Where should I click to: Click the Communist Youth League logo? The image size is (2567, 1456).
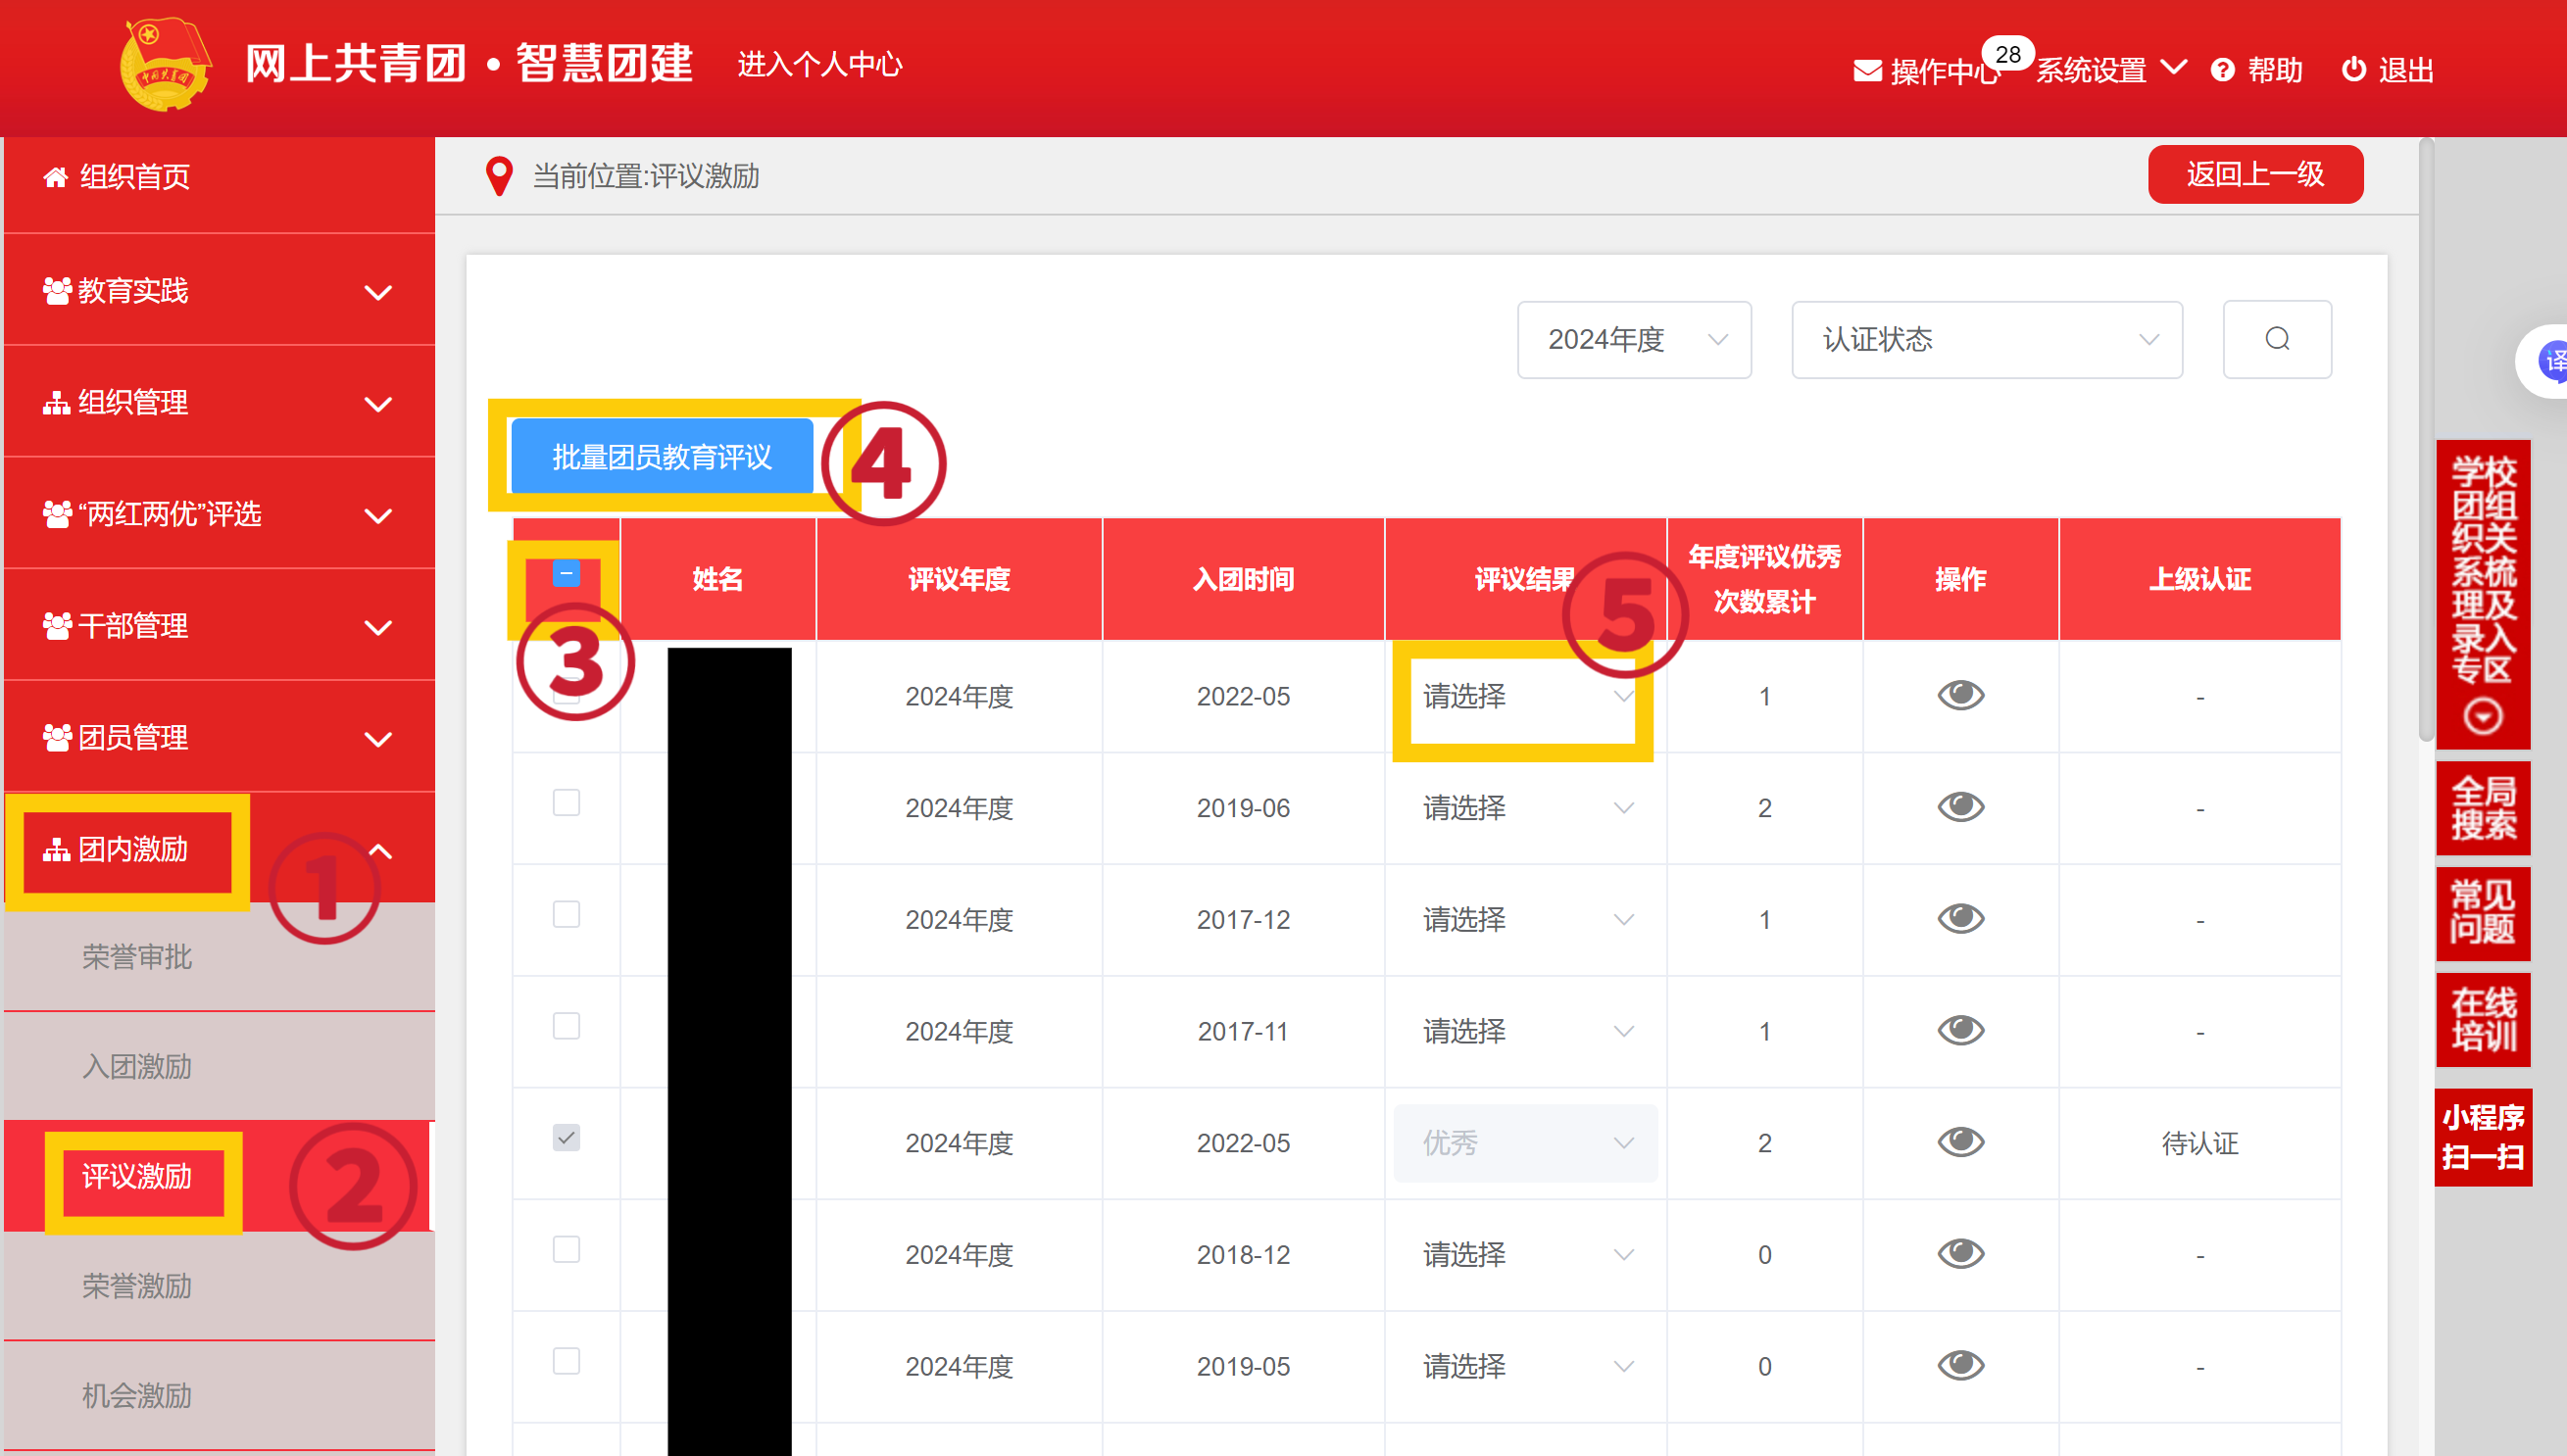[165, 65]
